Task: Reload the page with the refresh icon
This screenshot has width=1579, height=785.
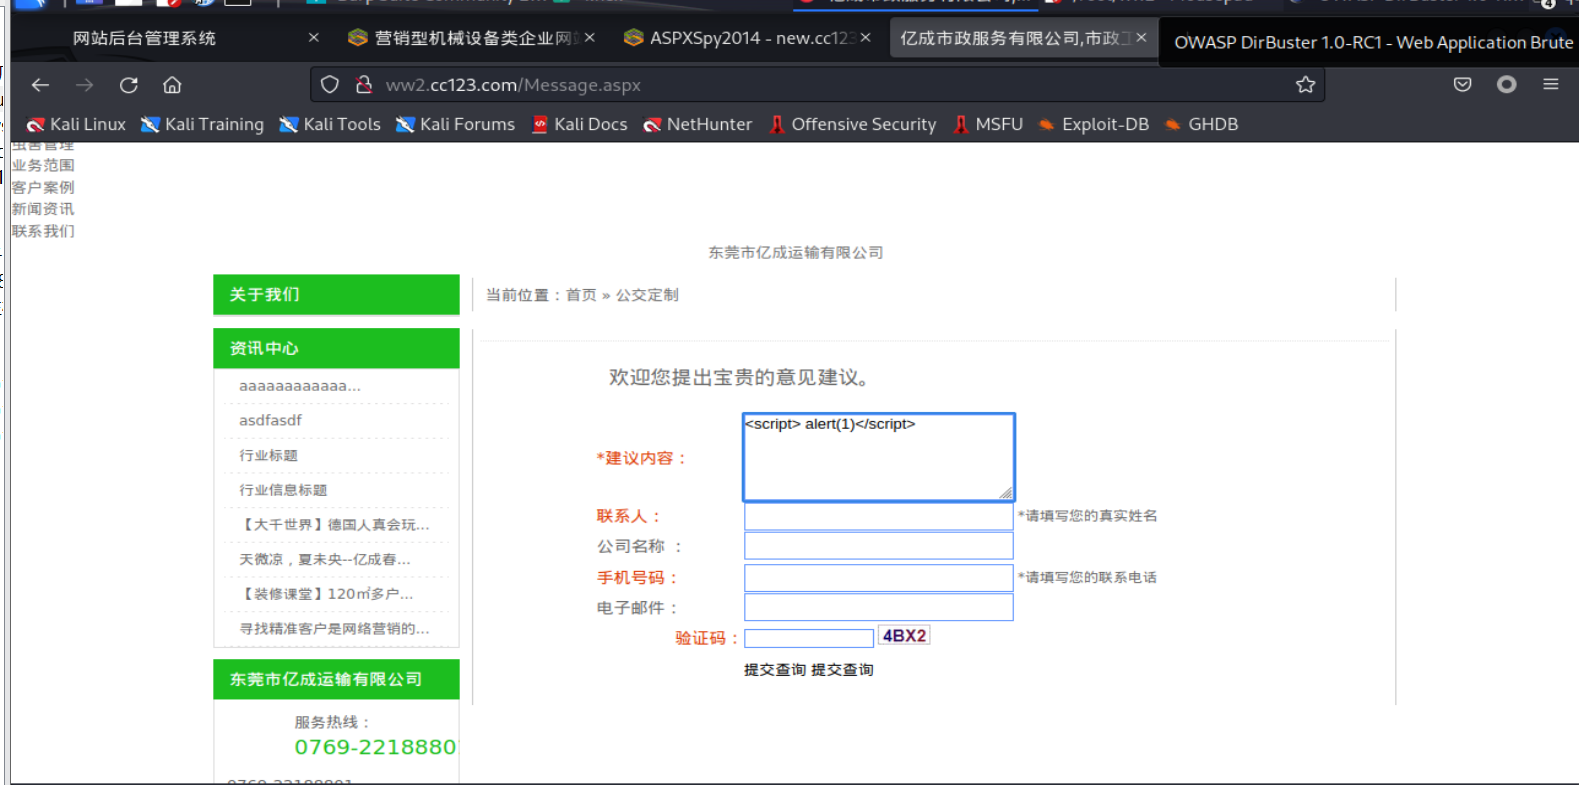Action: (x=128, y=85)
